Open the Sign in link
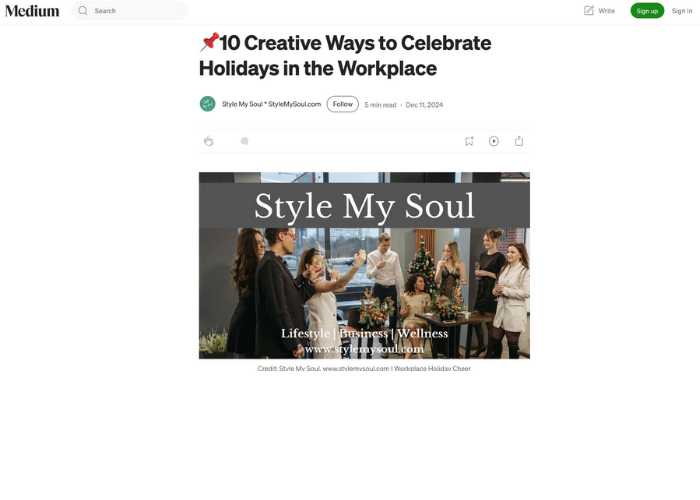This screenshot has height=500, width=700. click(x=682, y=11)
